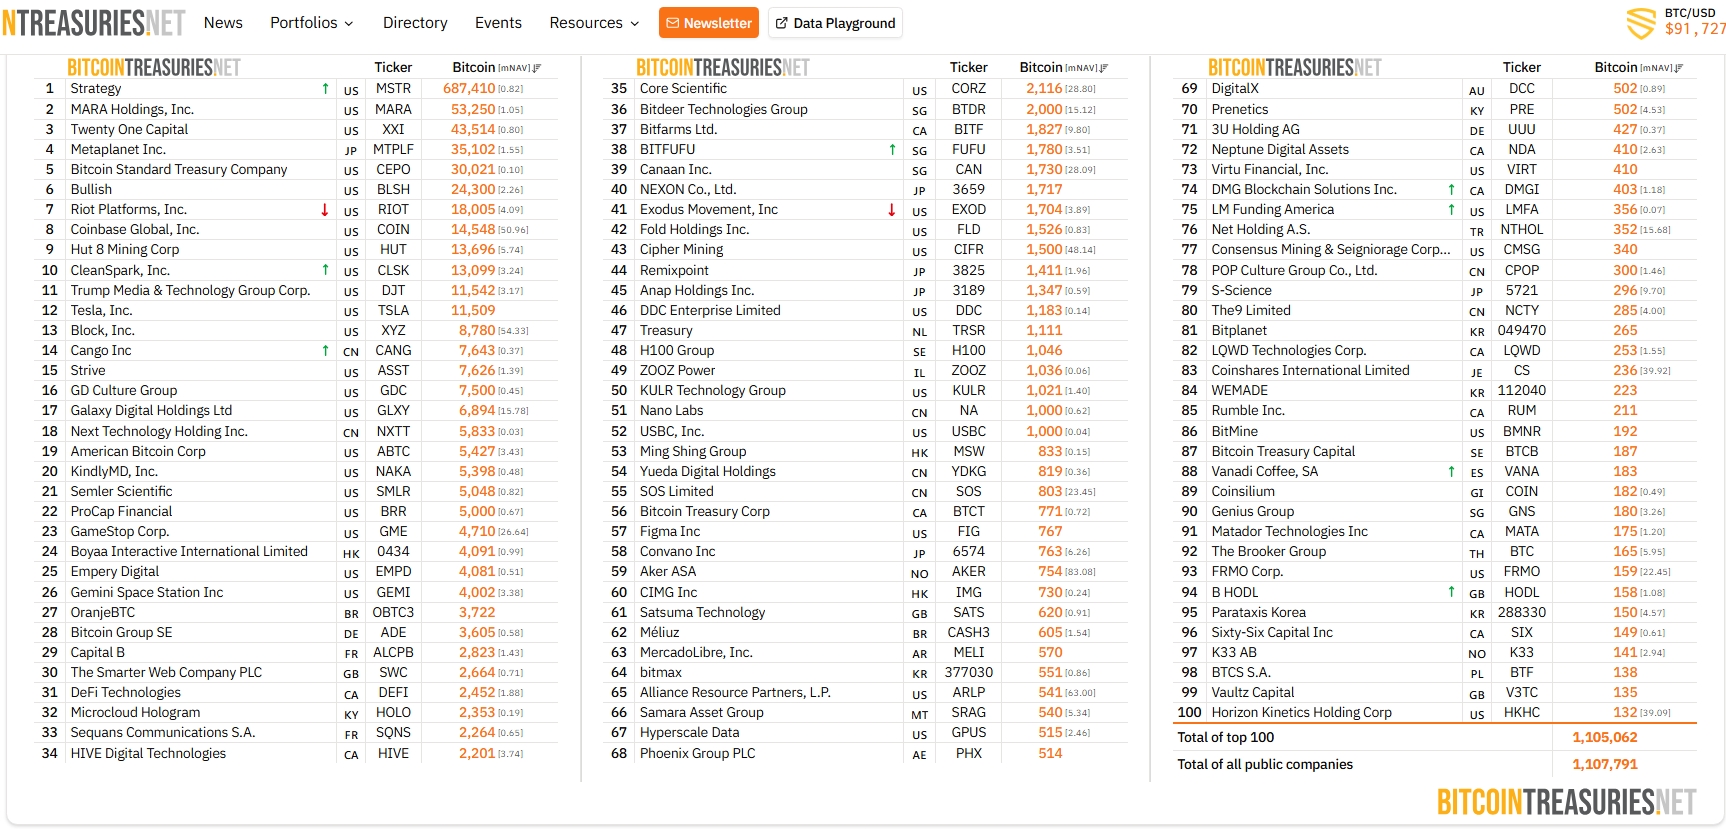Select the Core Scientific row name
The height and width of the screenshot is (829, 1726).
click(x=683, y=89)
